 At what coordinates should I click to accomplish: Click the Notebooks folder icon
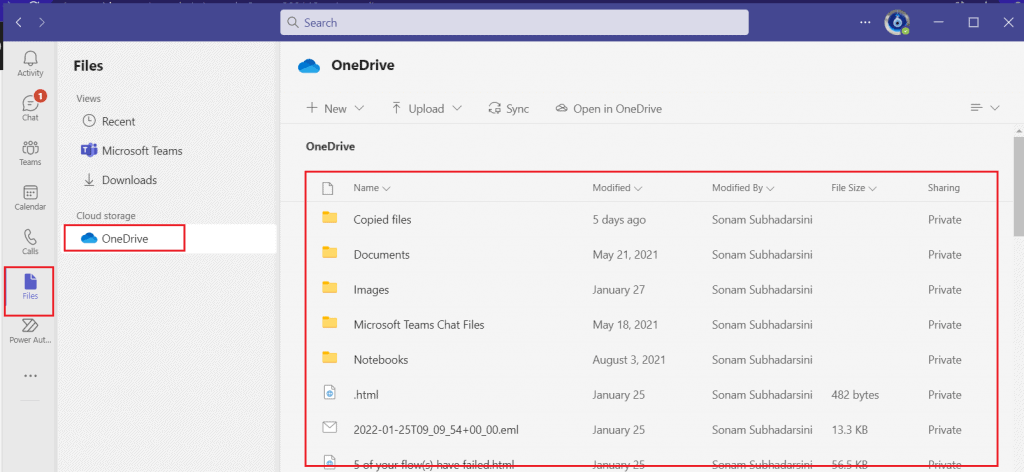click(x=330, y=358)
